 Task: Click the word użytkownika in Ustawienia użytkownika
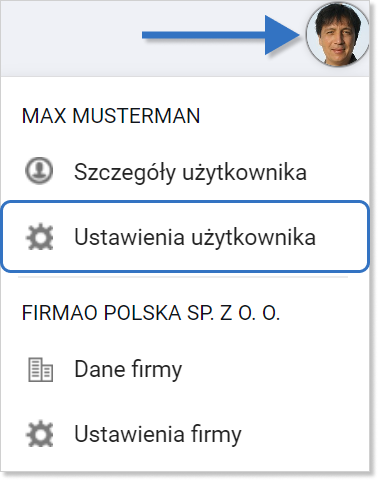click(x=254, y=238)
